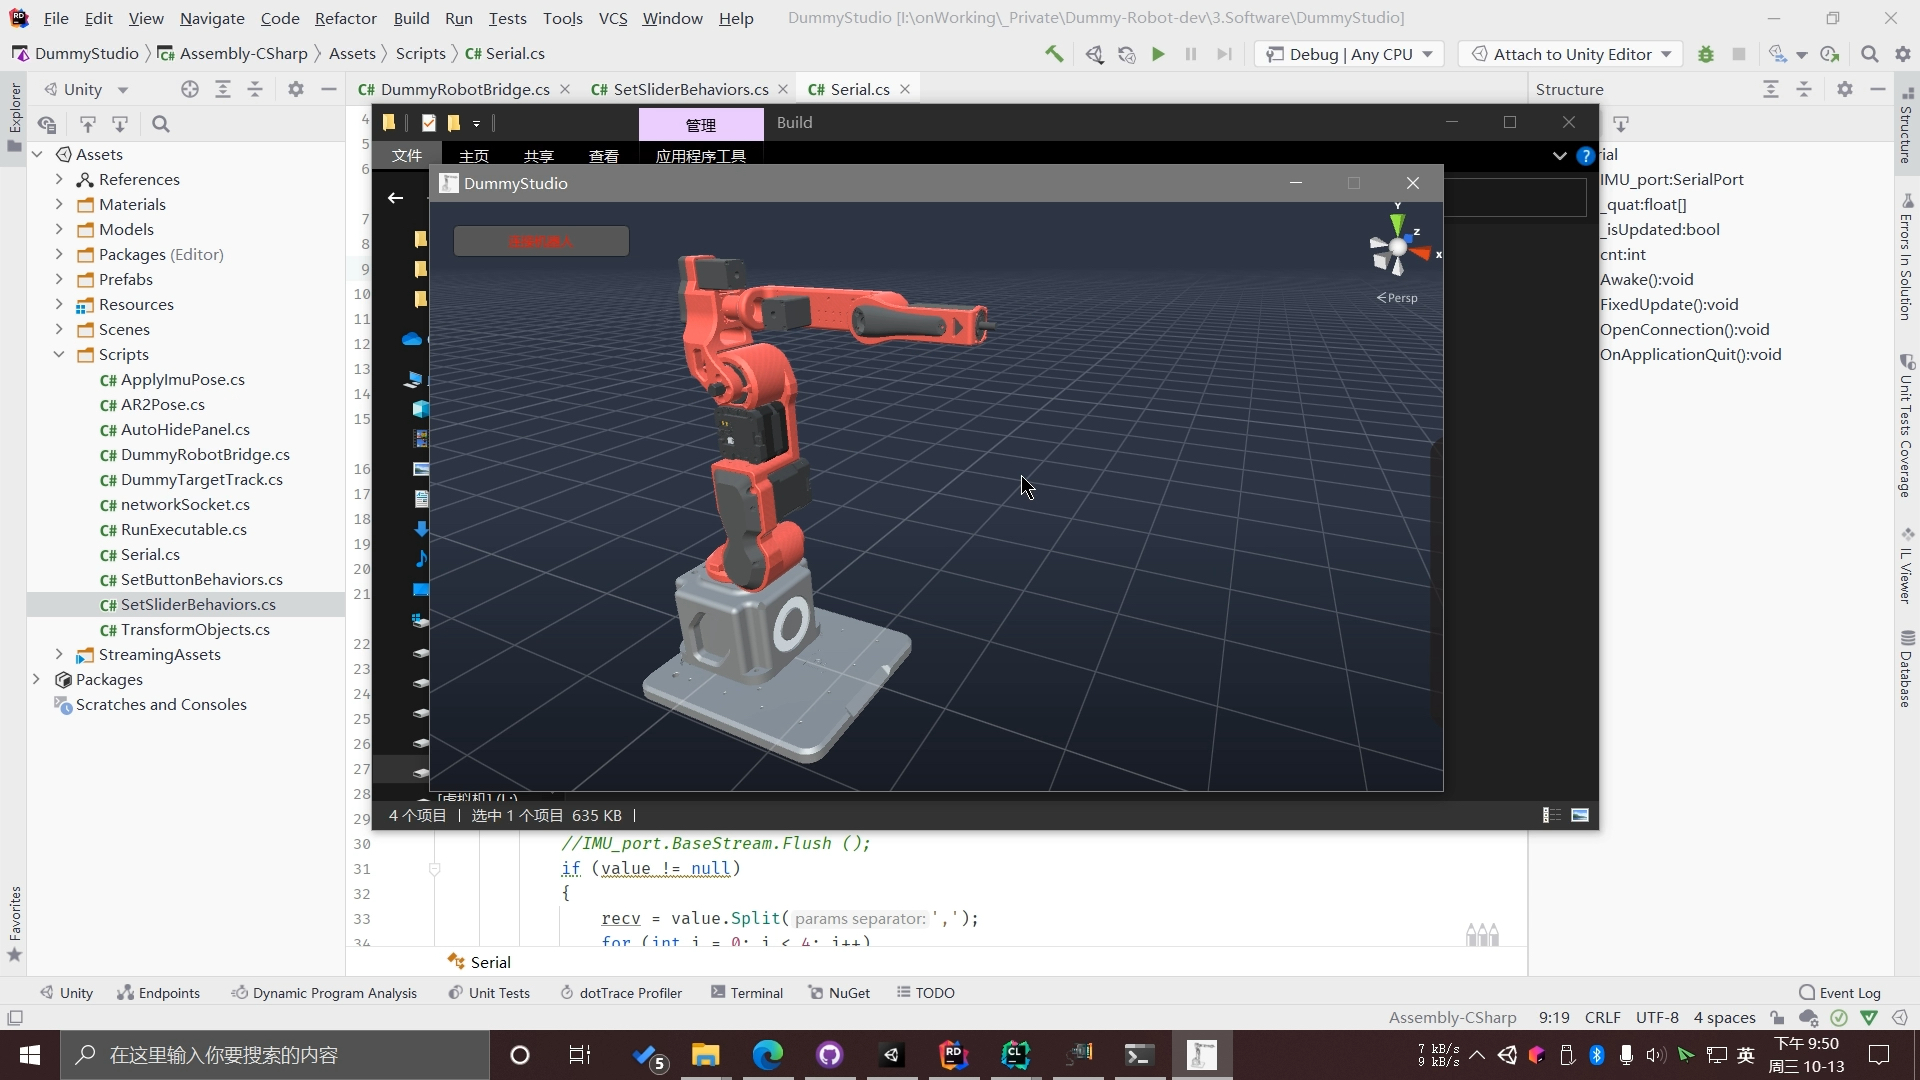Expand the Models folder

coord(59,229)
